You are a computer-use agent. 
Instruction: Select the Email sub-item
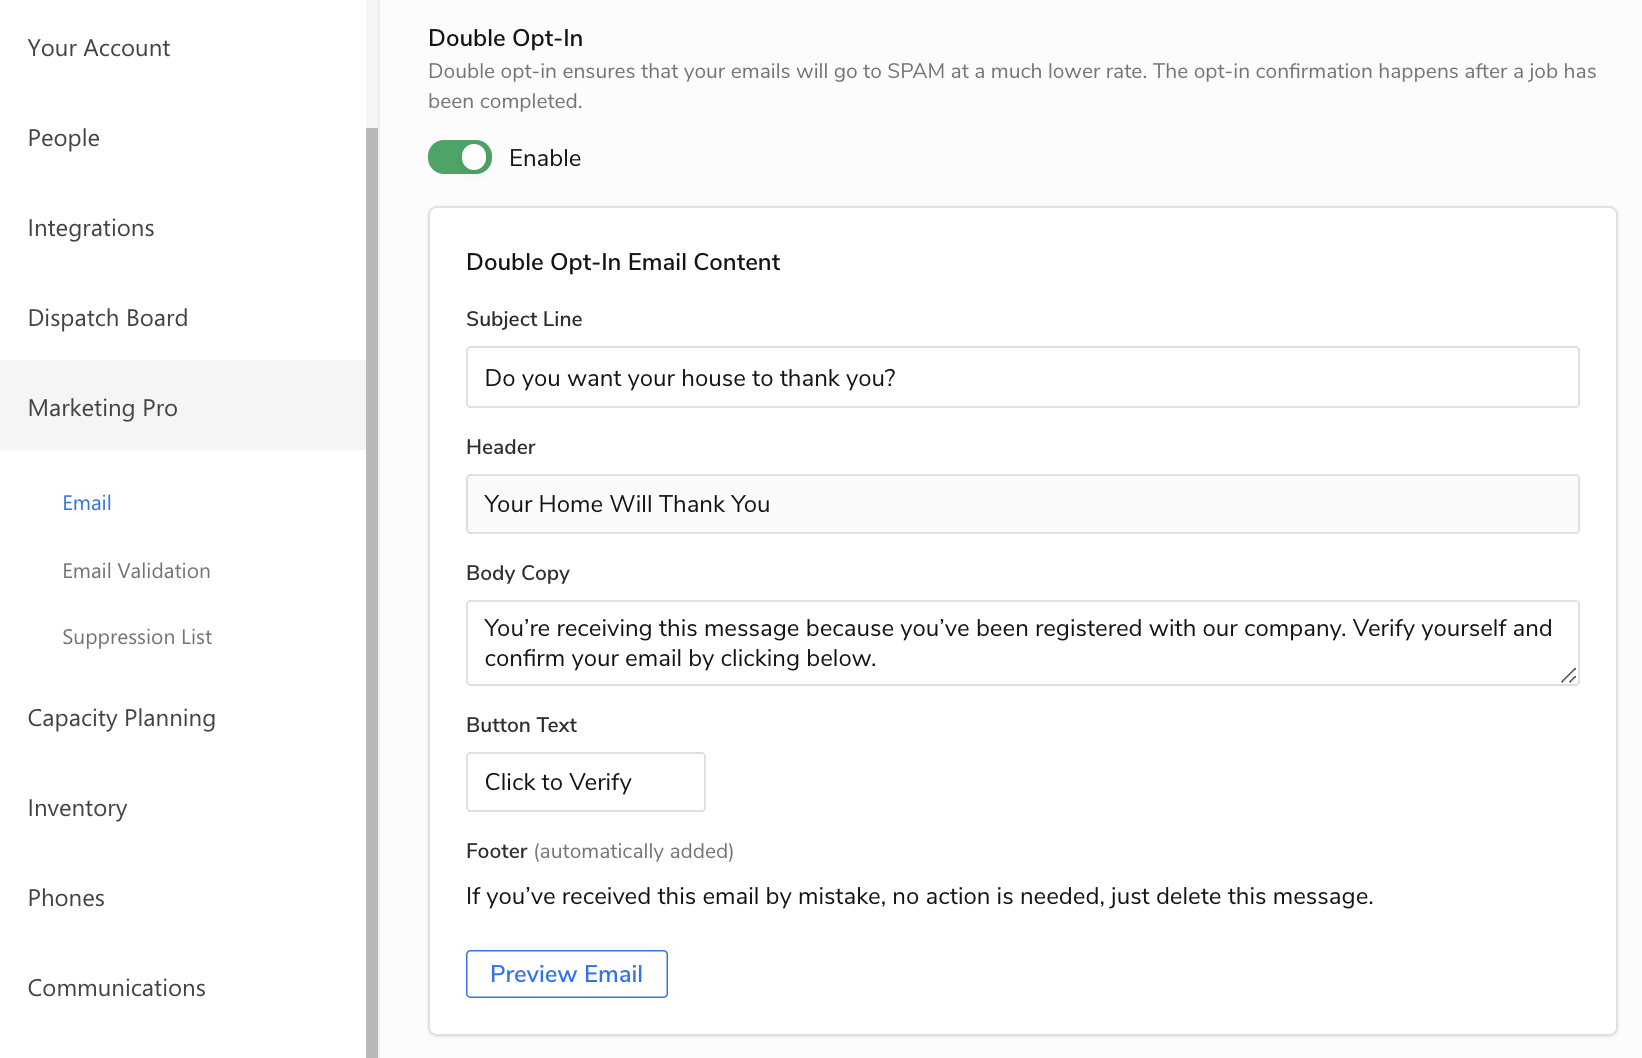click(x=87, y=503)
